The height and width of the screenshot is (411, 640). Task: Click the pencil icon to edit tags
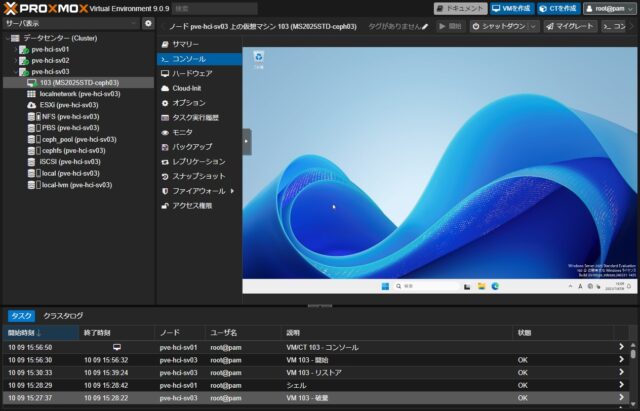(x=425, y=26)
